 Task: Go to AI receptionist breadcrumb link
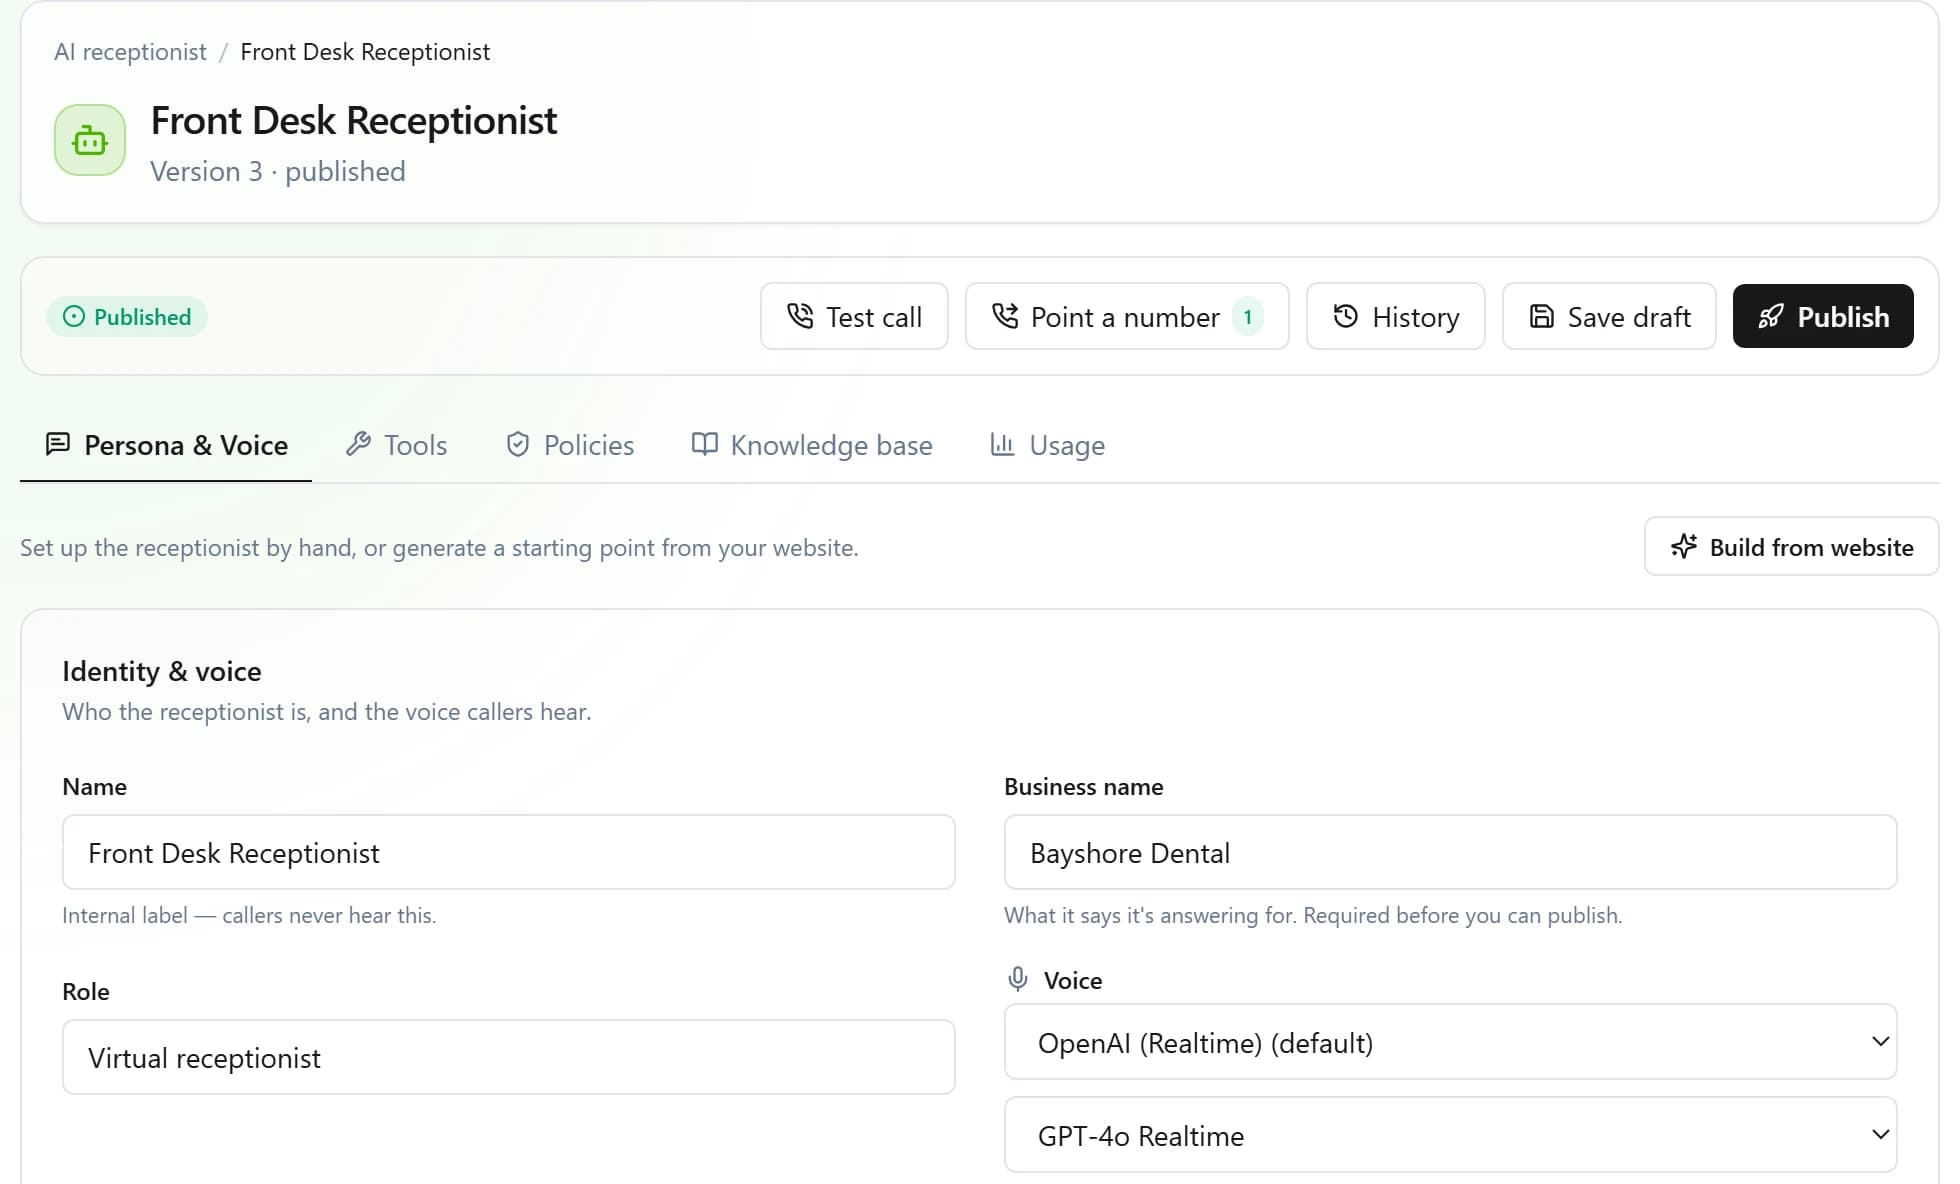[130, 52]
